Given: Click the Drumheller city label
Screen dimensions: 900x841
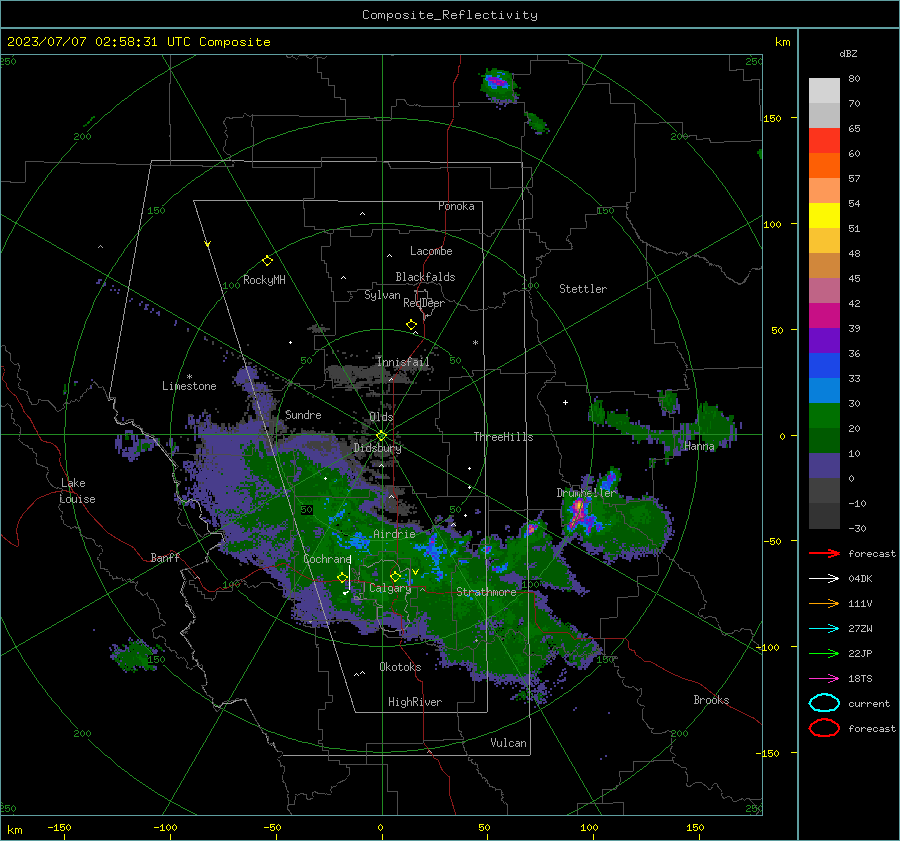Looking at the screenshot, I should (x=585, y=493).
